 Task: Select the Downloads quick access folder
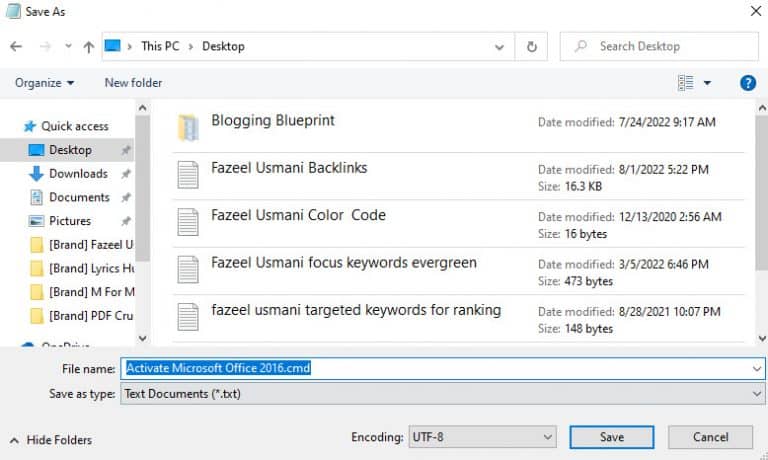pos(78,173)
